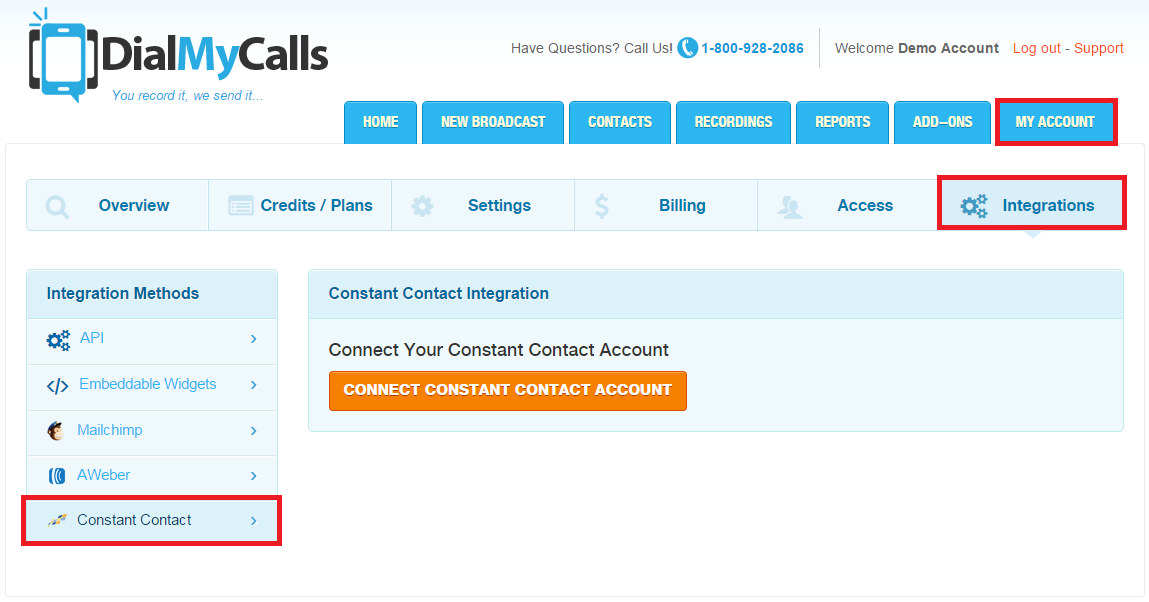Click the Mailchimp monkey icon
The width and height of the screenshot is (1149, 602).
[x=57, y=431]
